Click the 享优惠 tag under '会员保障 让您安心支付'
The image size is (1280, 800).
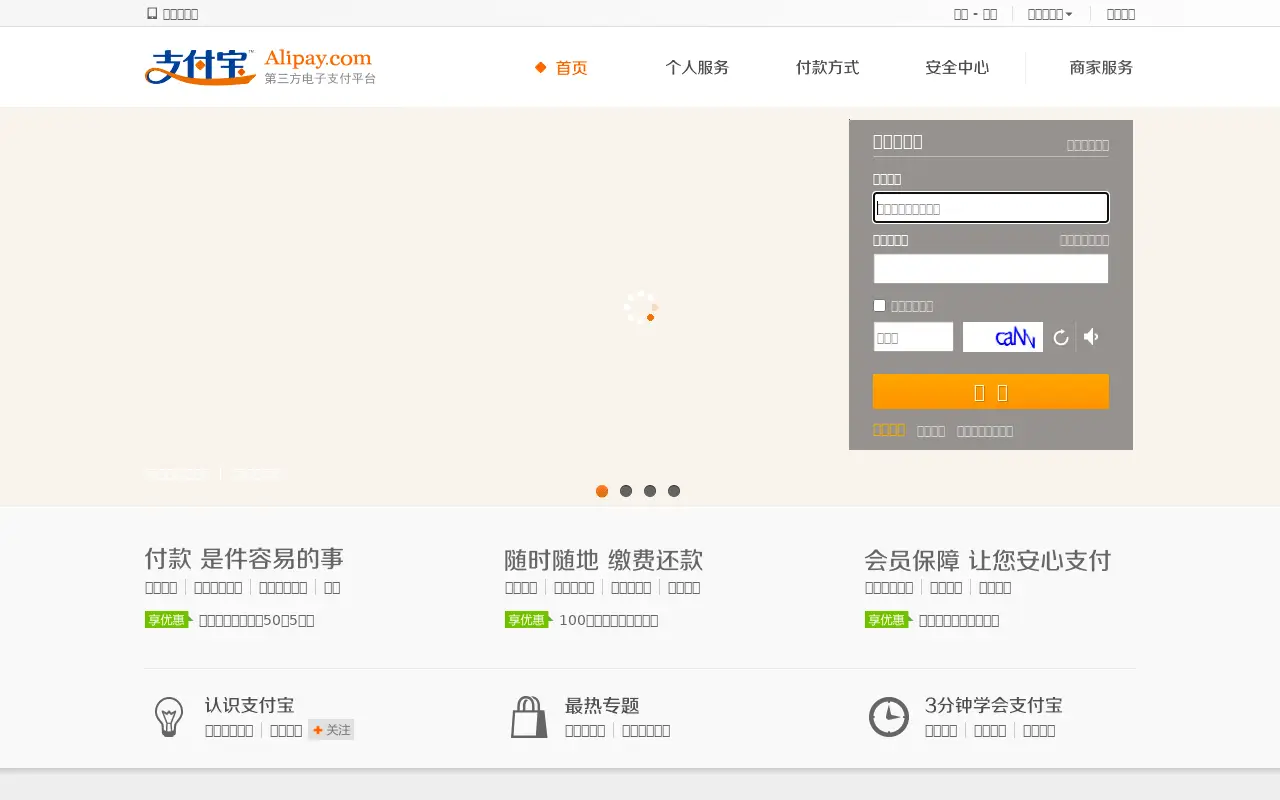888,620
